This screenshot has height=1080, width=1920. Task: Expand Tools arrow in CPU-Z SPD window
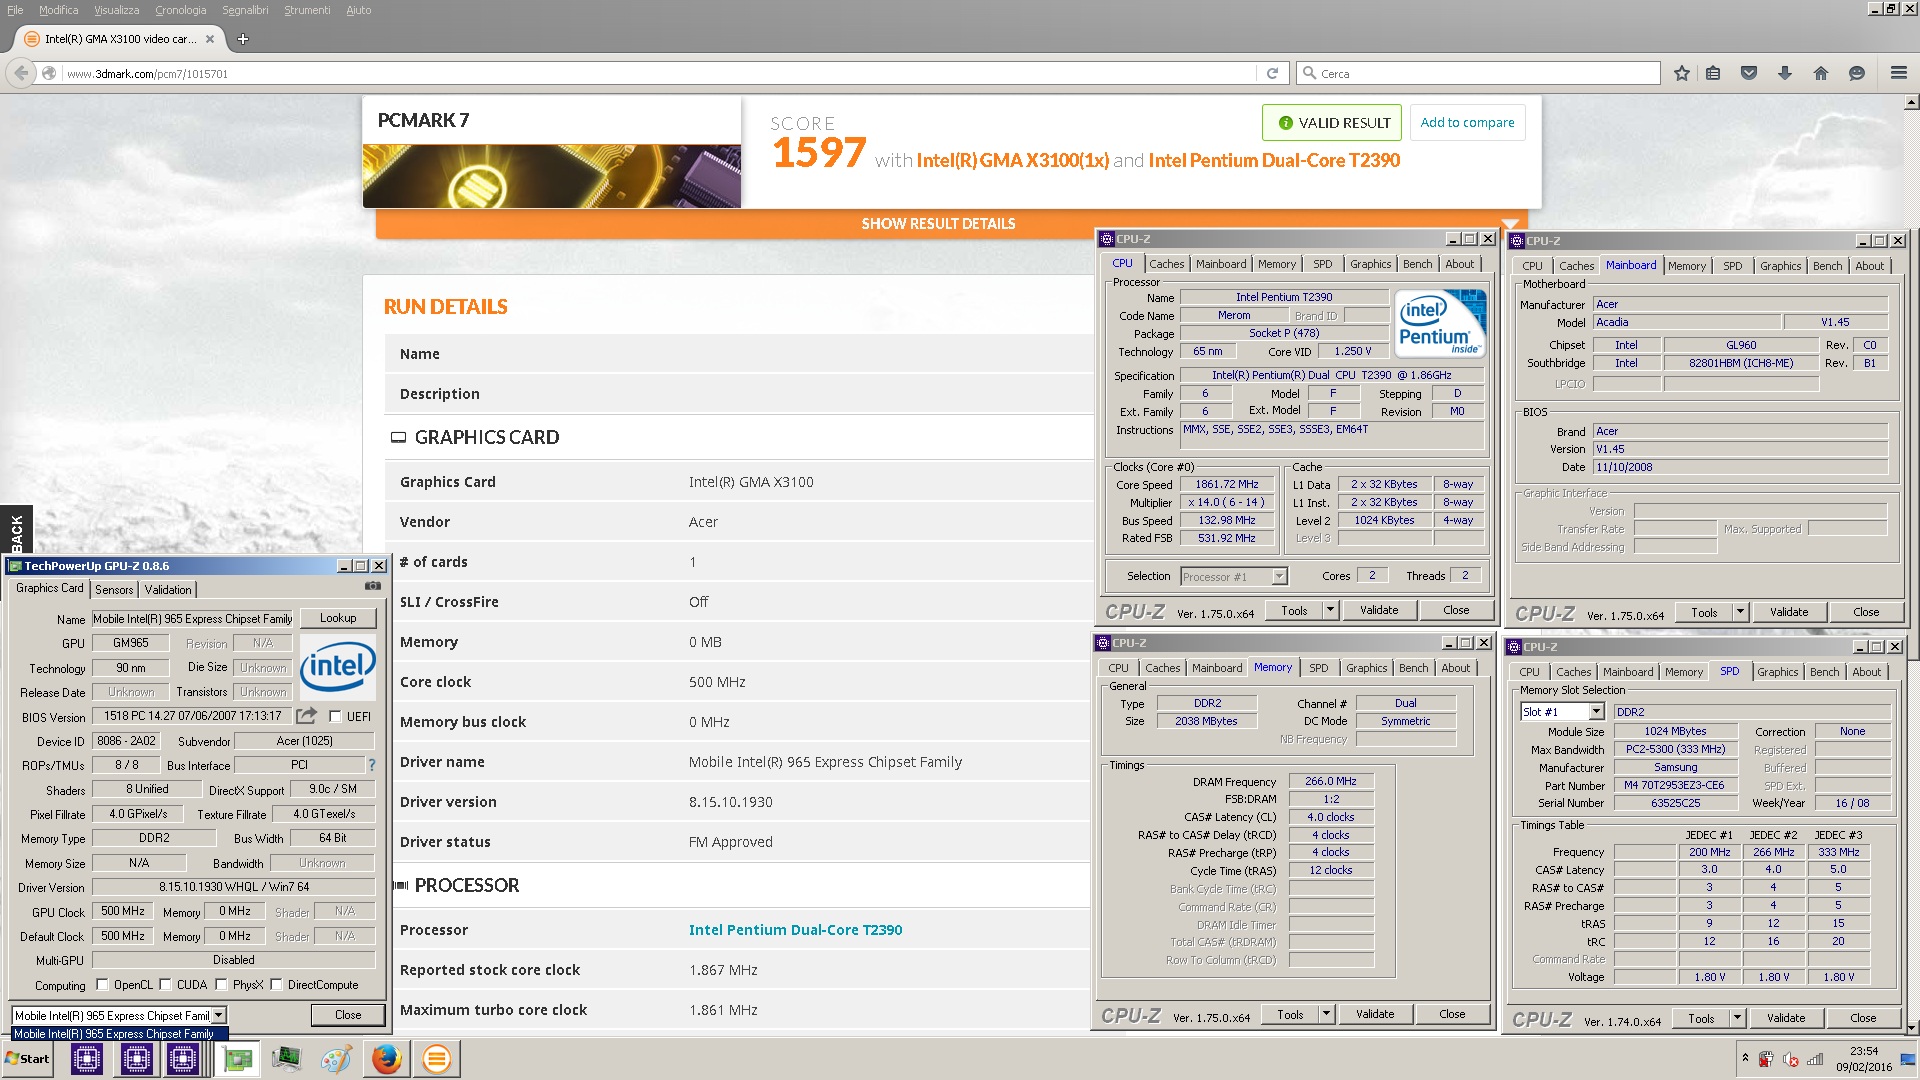[x=1737, y=1018]
